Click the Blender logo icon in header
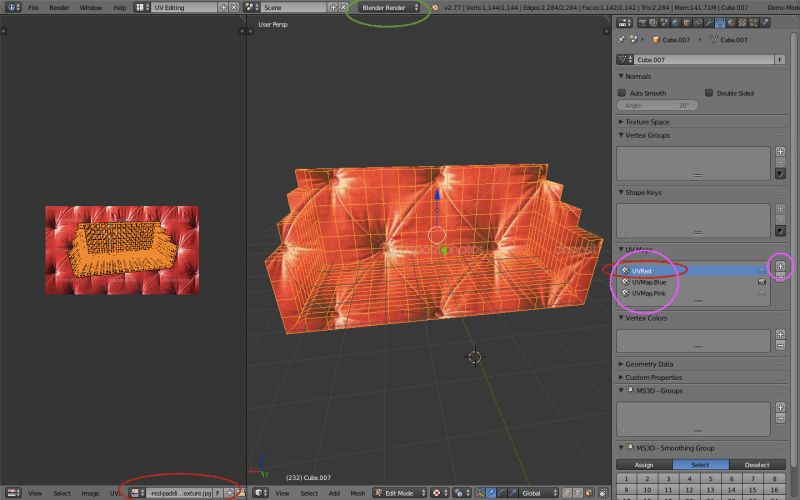This screenshot has width=800, height=500. tap(435, 7)
